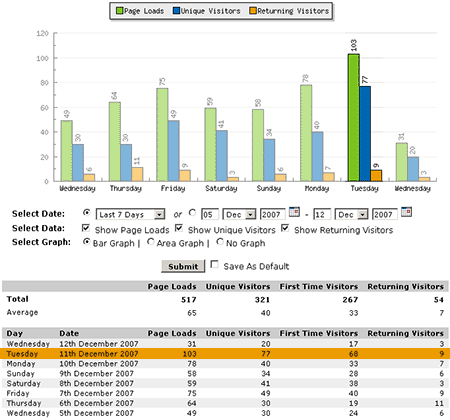Screen dimensions: 450x420
Task: Disable the Show Returning Visitors checkbox
Action: (285, 228)
